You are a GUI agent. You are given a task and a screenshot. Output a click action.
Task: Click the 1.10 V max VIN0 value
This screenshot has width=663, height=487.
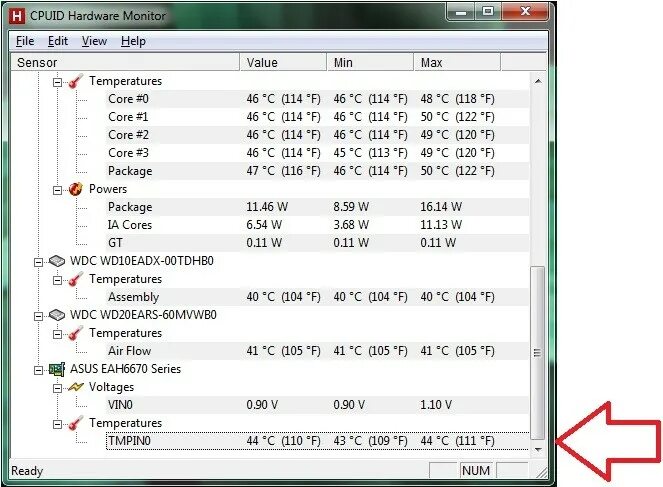point(436,405)
